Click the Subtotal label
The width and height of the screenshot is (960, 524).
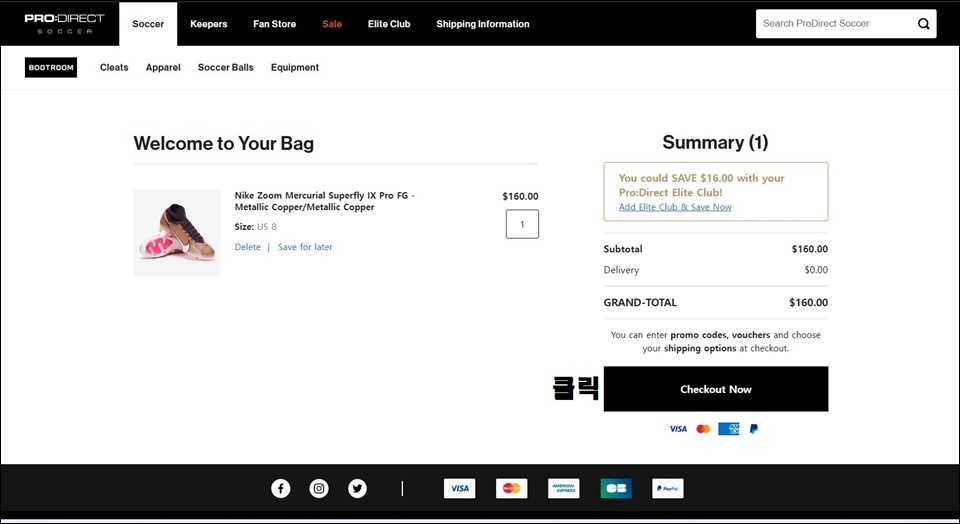coord(623,249)
